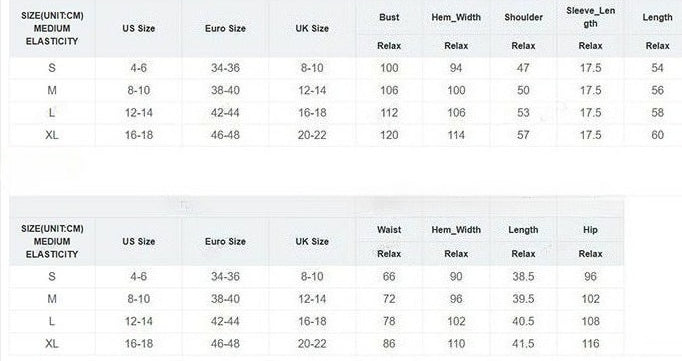Select the M row label in bottom table
The width and height of the screenshot is (682, 361).
(52, 299)
